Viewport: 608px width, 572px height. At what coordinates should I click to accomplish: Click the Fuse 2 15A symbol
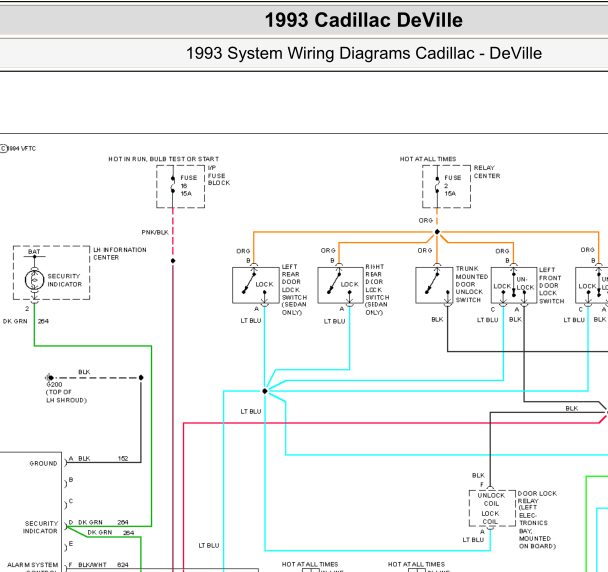pos(437,186)
